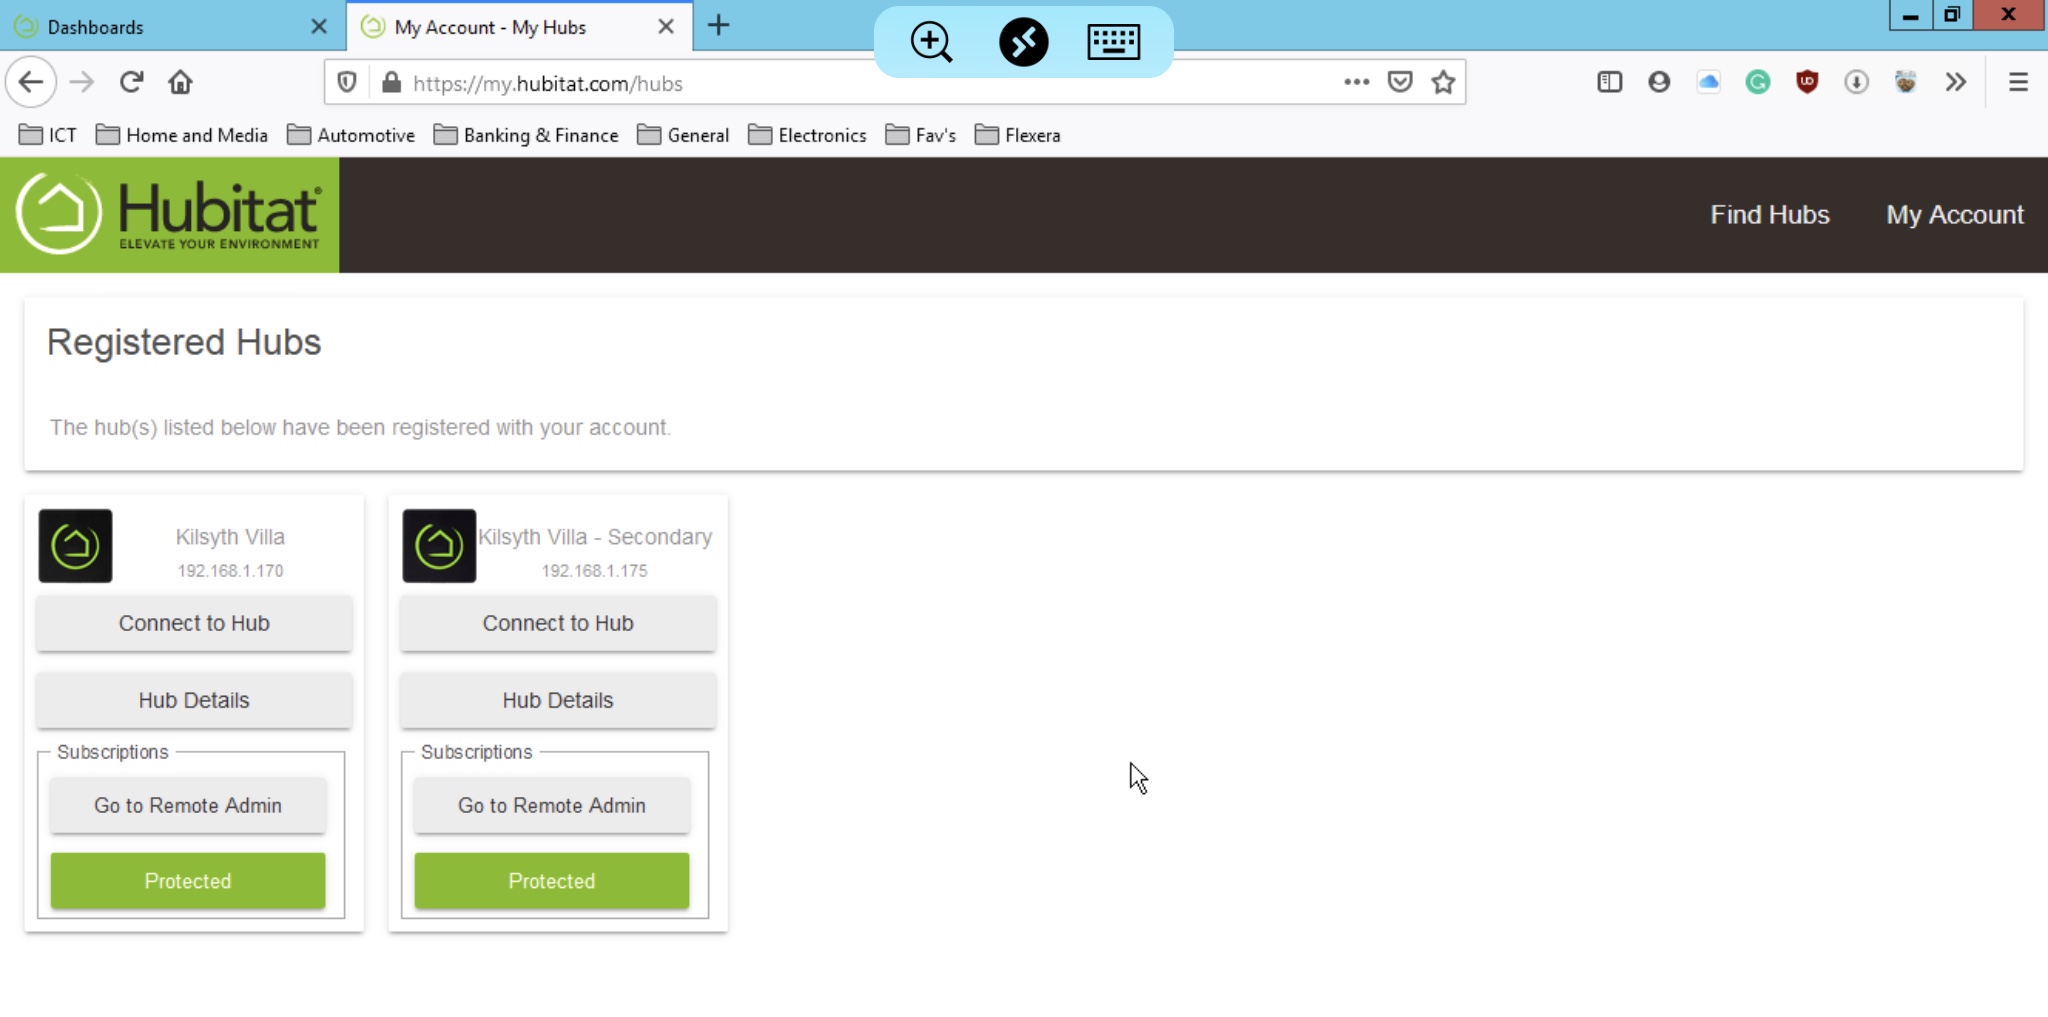2048x1017 pixels.
Task: Click the site padlock security icon
Action: coord(391,82)
